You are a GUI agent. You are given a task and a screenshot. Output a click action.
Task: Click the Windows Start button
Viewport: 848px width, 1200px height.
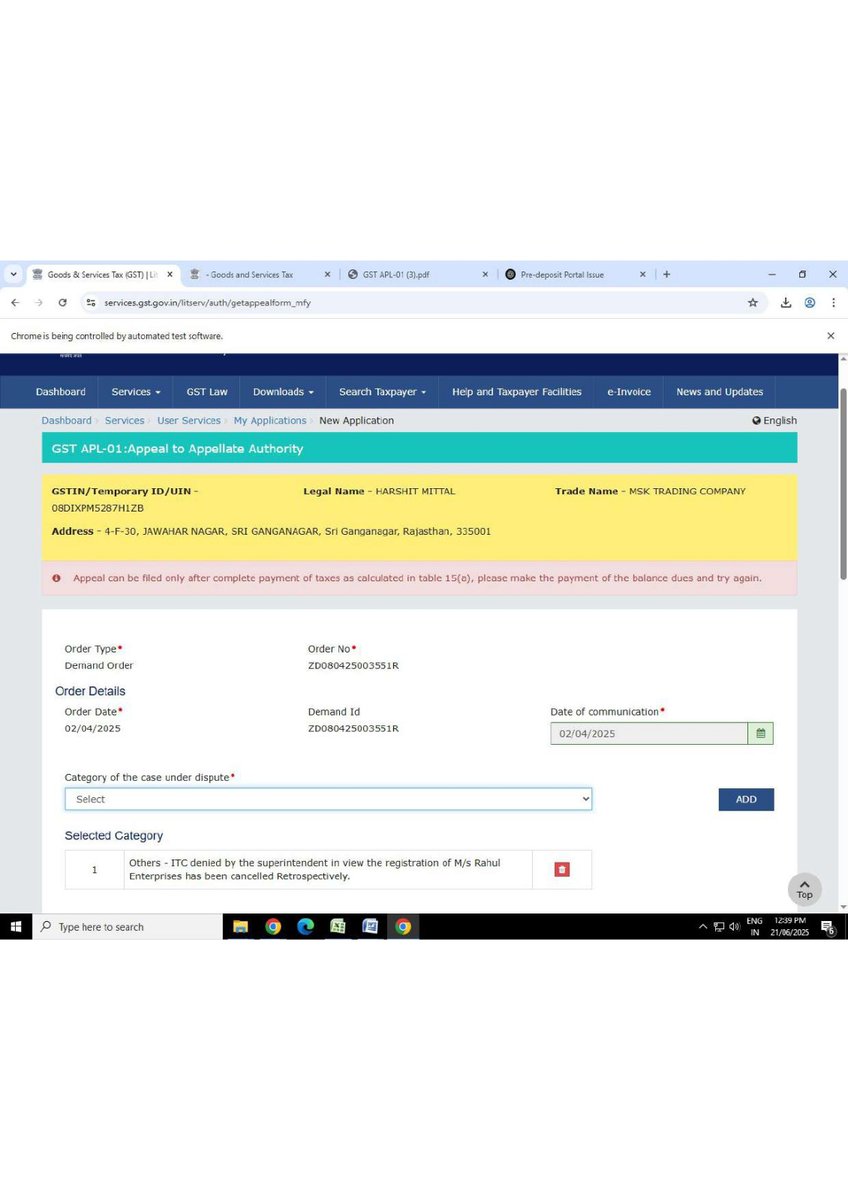(x=16, y=927)
